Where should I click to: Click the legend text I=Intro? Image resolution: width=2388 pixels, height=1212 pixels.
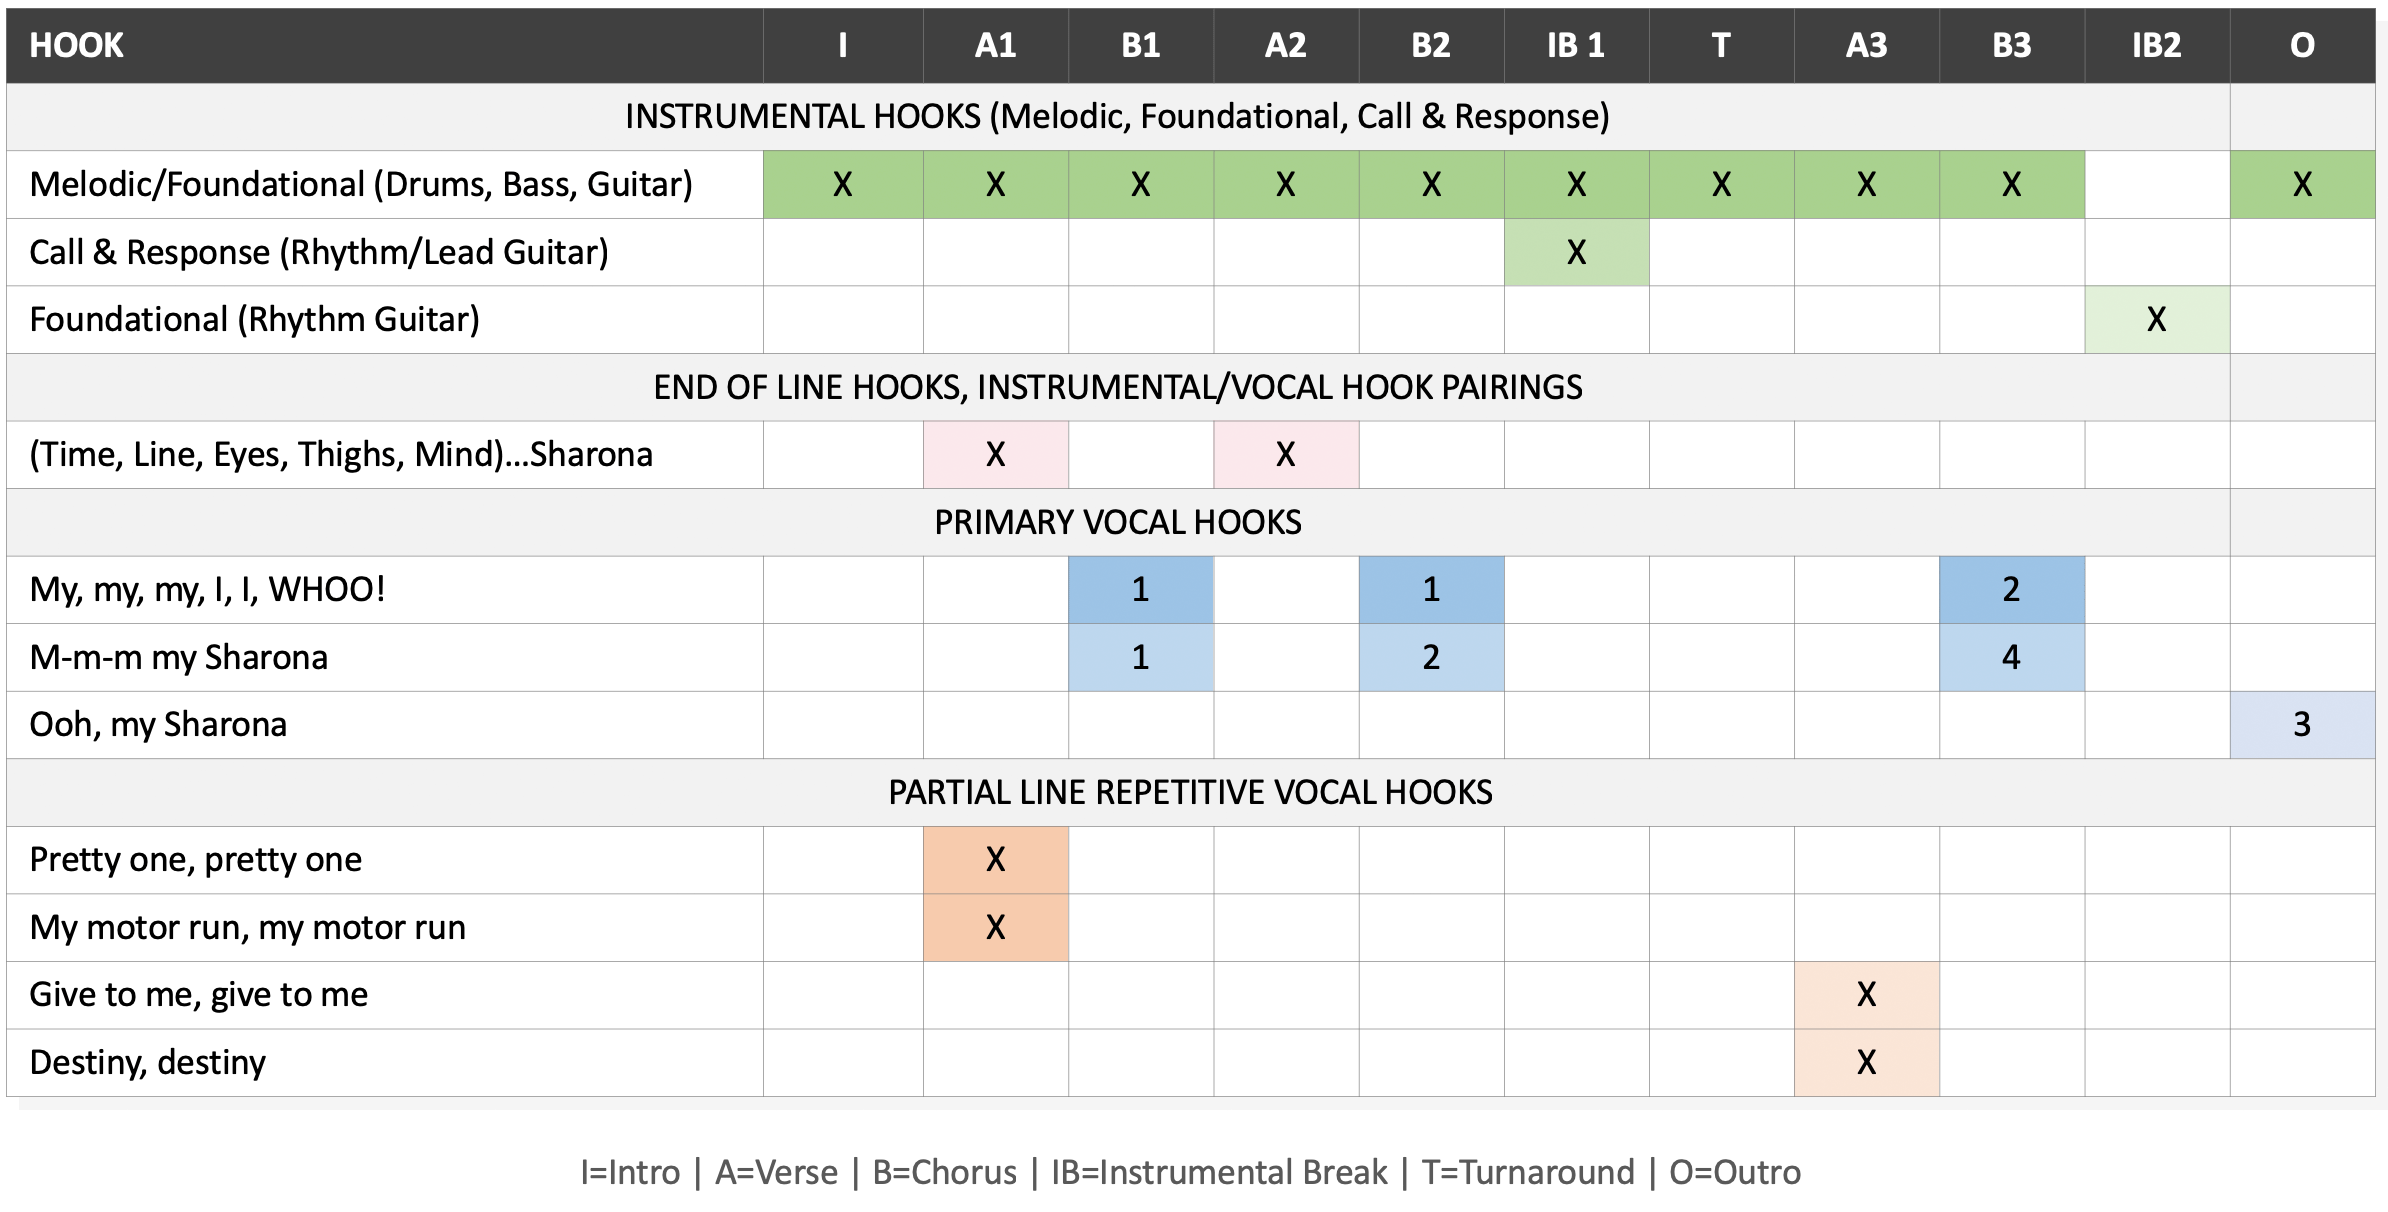(x=630, y=1172)
